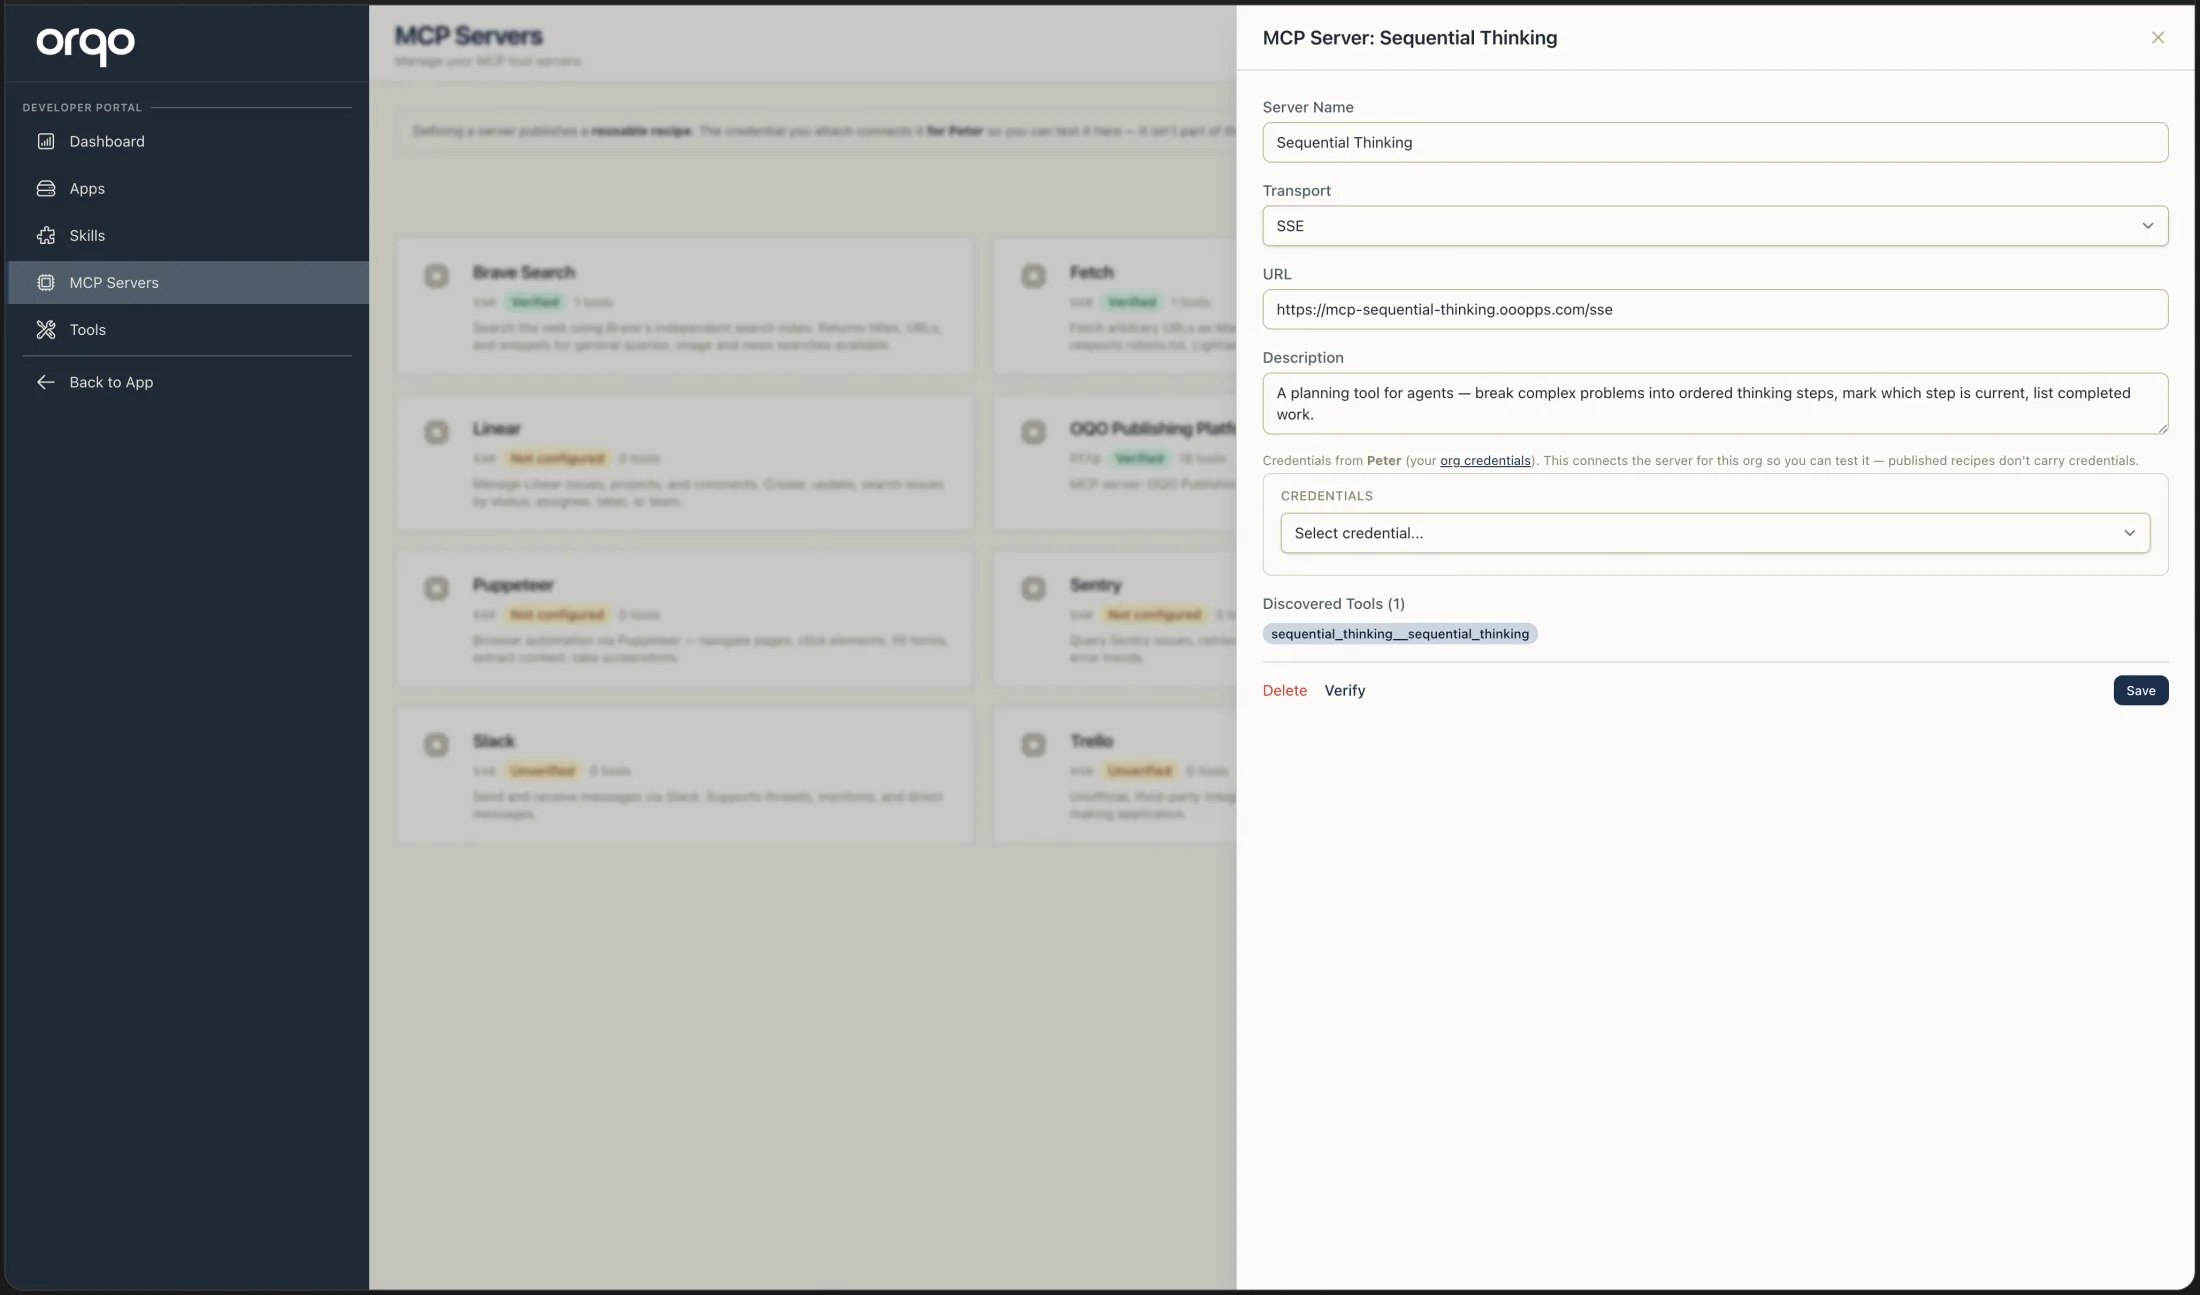Click the MCP Servers page heading

coord(469,36)
